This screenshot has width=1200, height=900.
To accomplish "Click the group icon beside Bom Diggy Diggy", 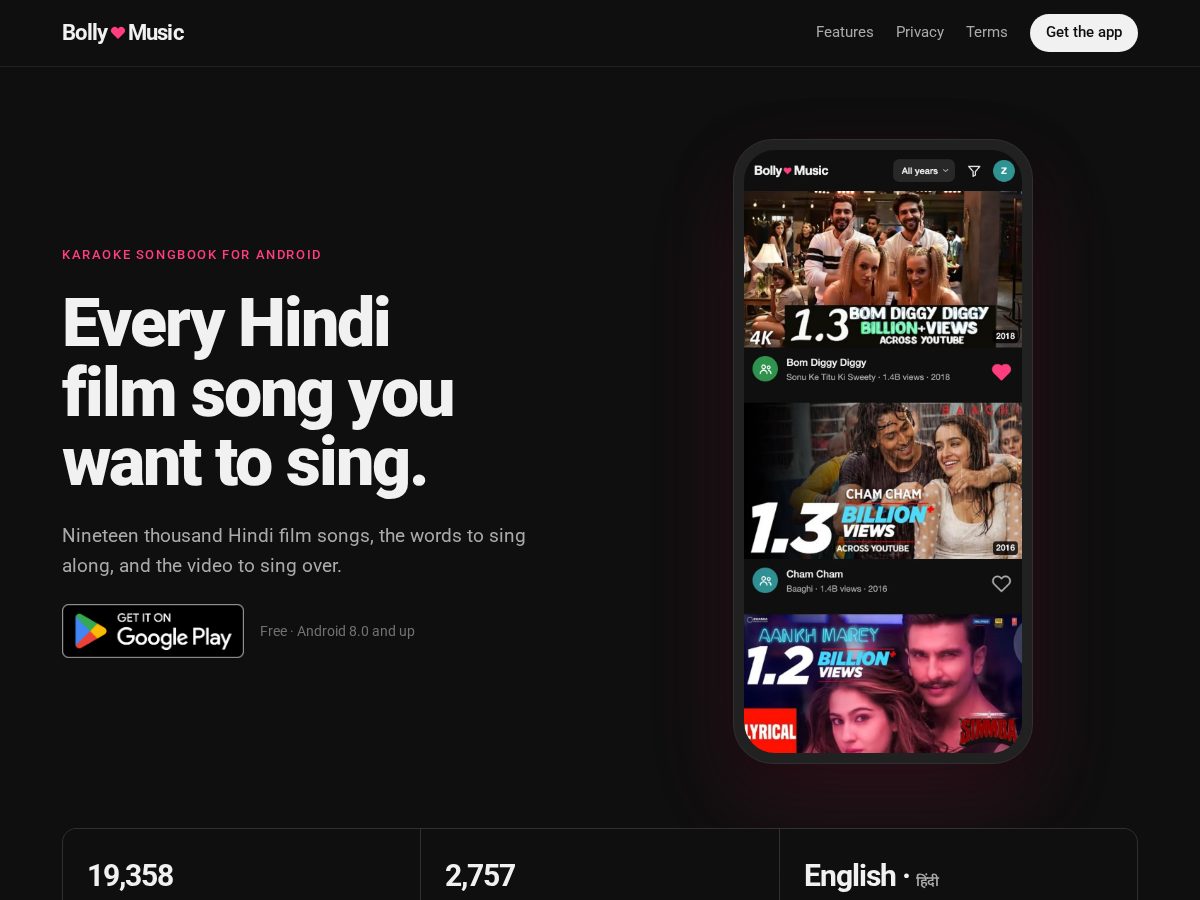I will pos(765,369).
